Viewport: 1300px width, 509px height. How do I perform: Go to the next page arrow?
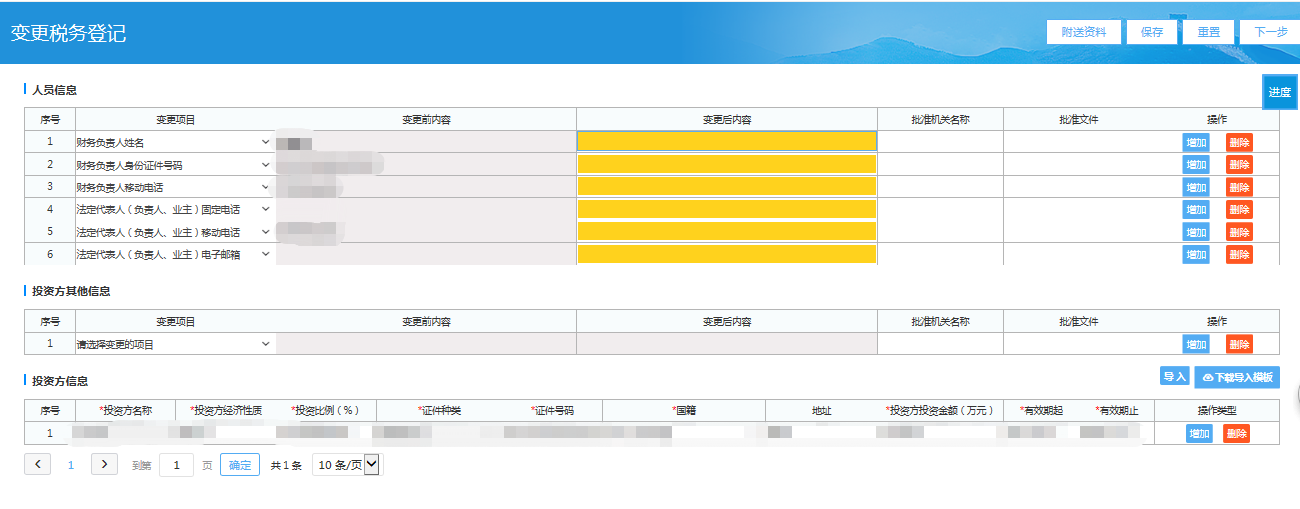click(104, 464)
